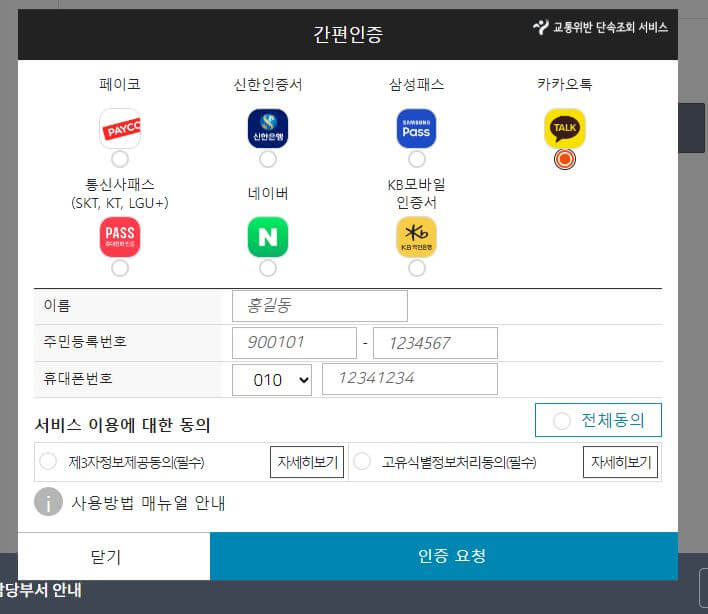Click the 네이버 label text
Screen dimensions: 708x614
click(268, 193)
